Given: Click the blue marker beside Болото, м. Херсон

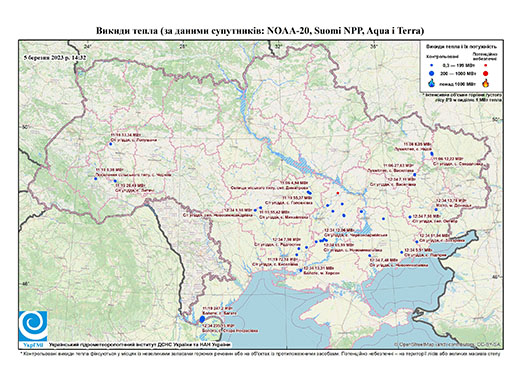Looking at the screenshot, I should [x=301, y=270].
